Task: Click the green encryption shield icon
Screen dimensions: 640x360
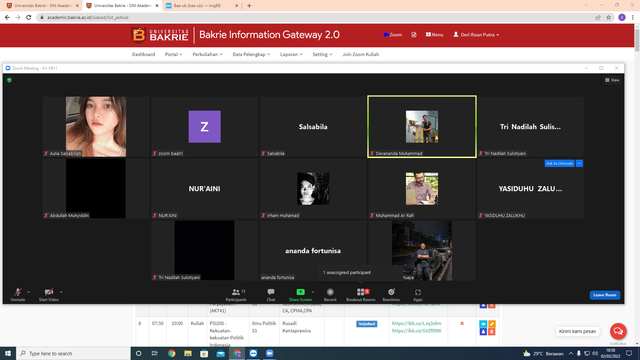Action: (x=9, y=80)
